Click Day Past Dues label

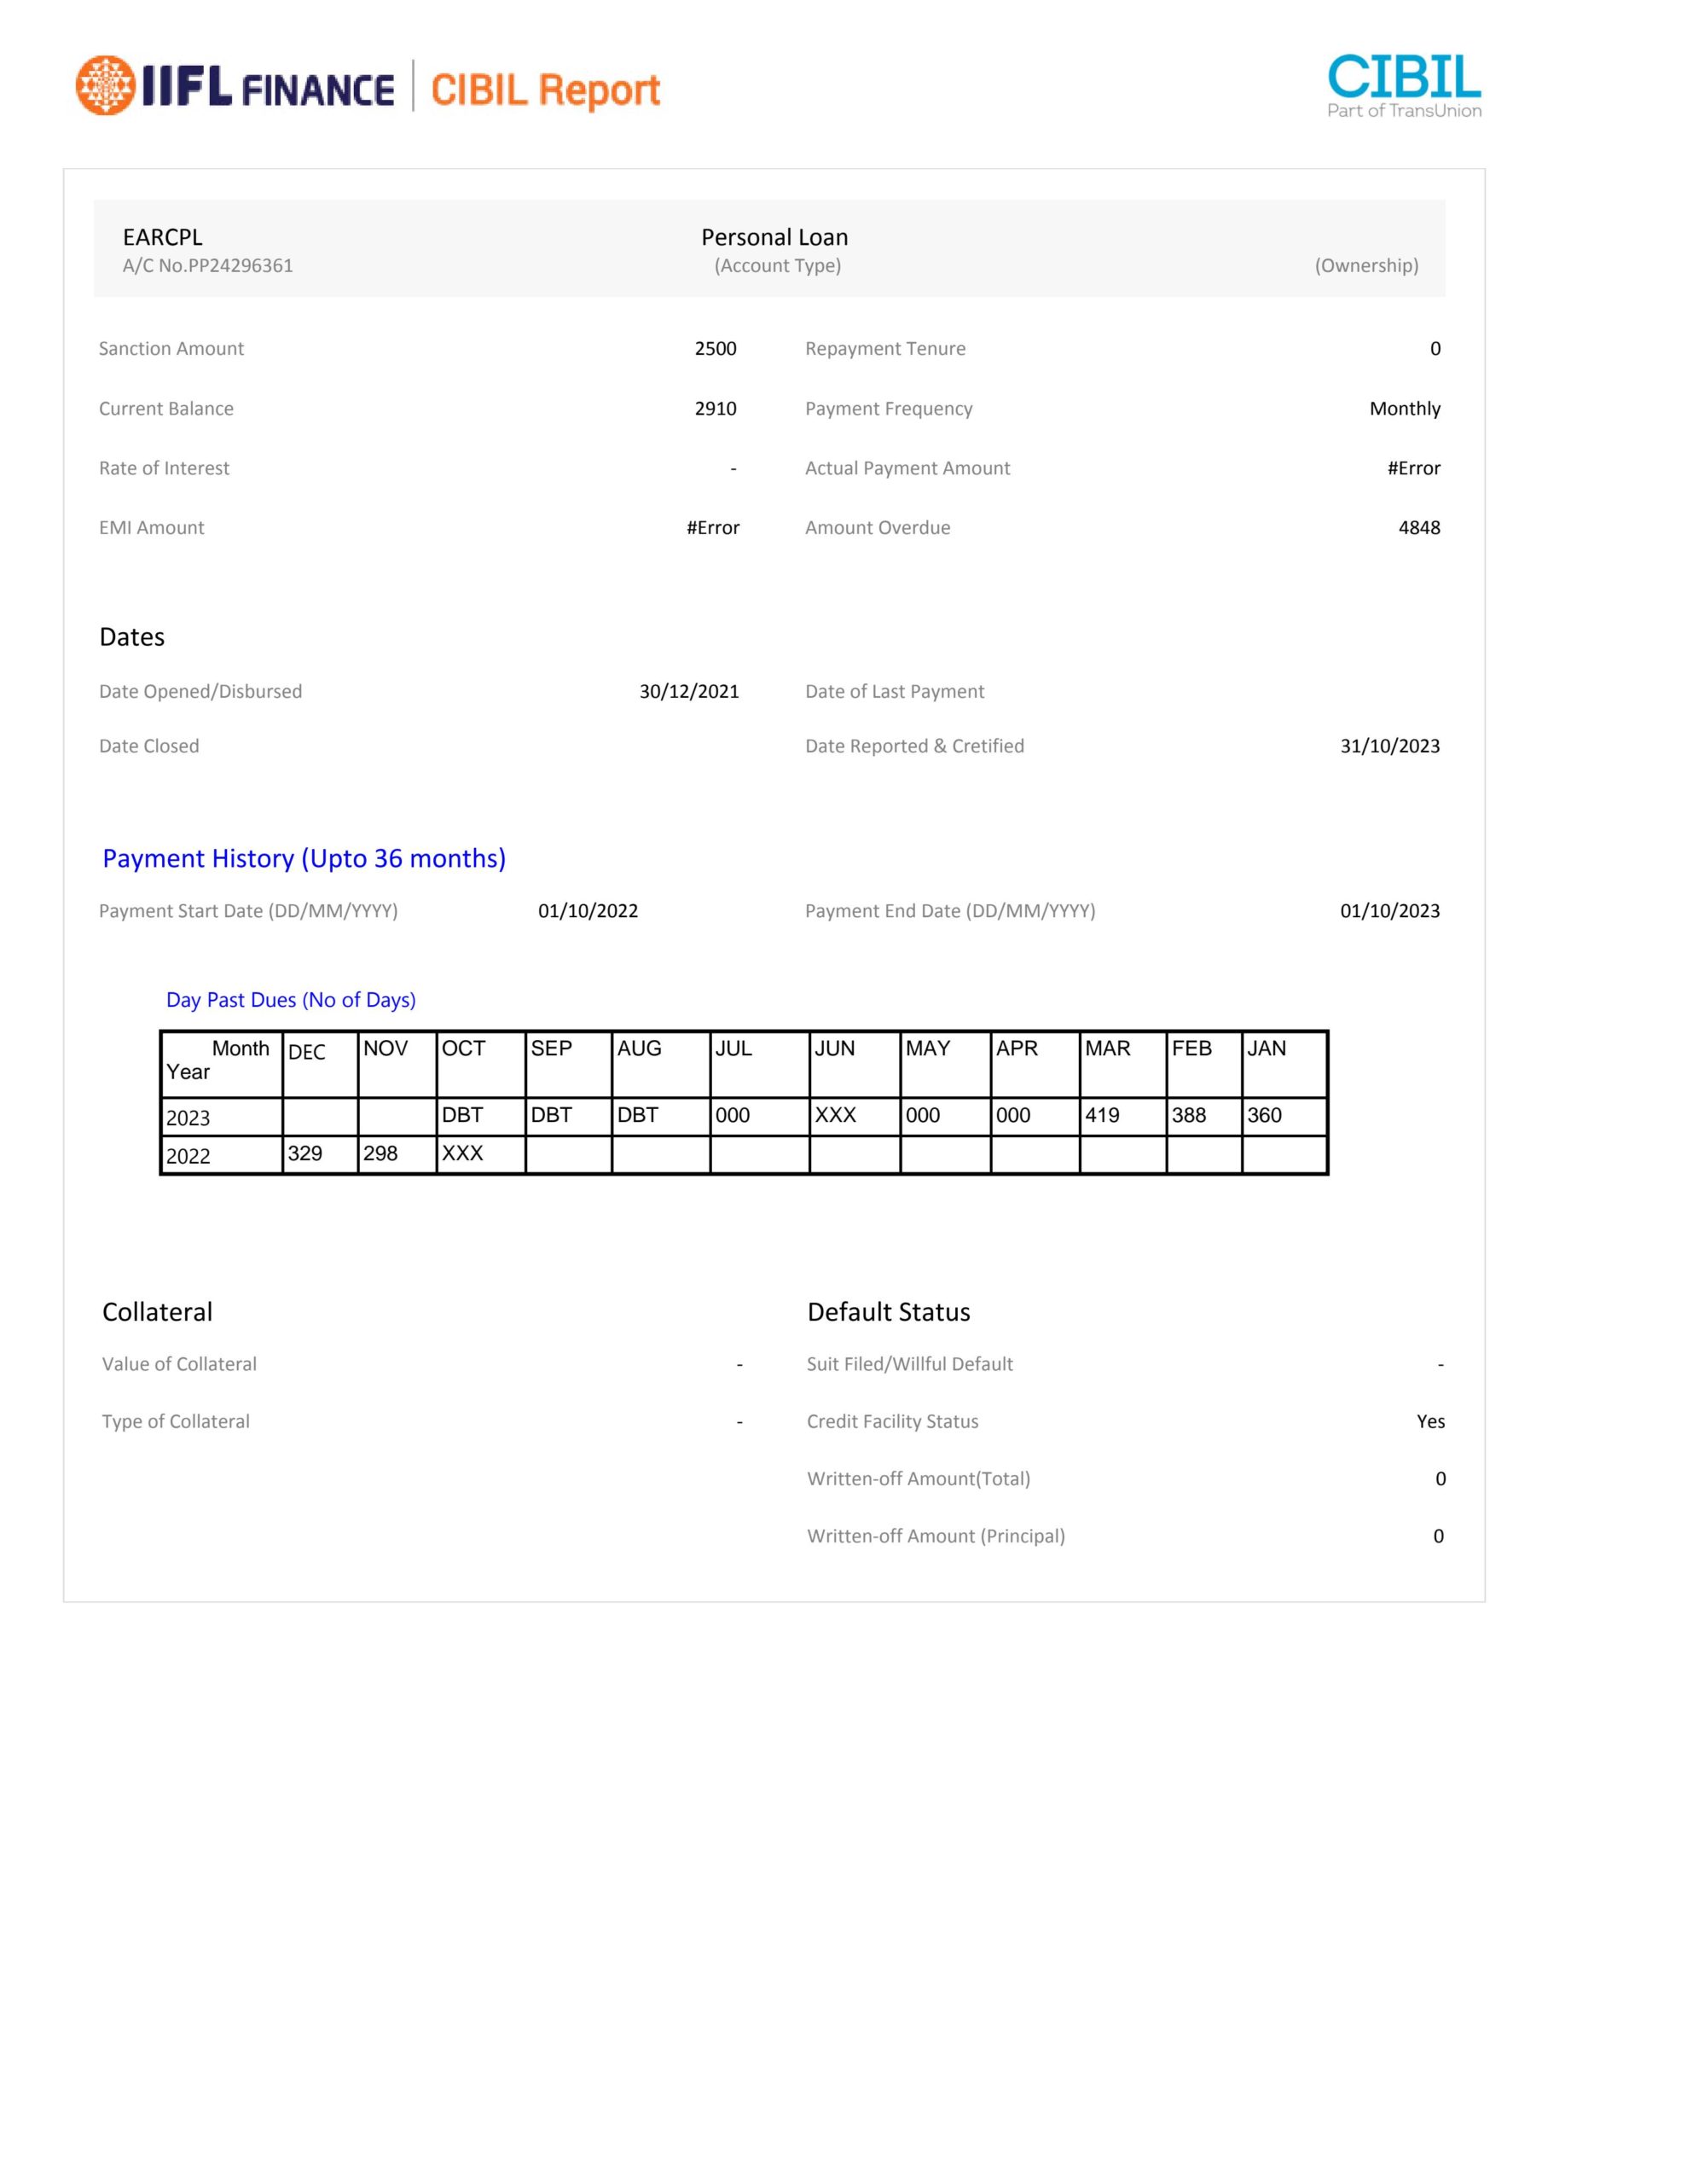[x=290, y=1000]
